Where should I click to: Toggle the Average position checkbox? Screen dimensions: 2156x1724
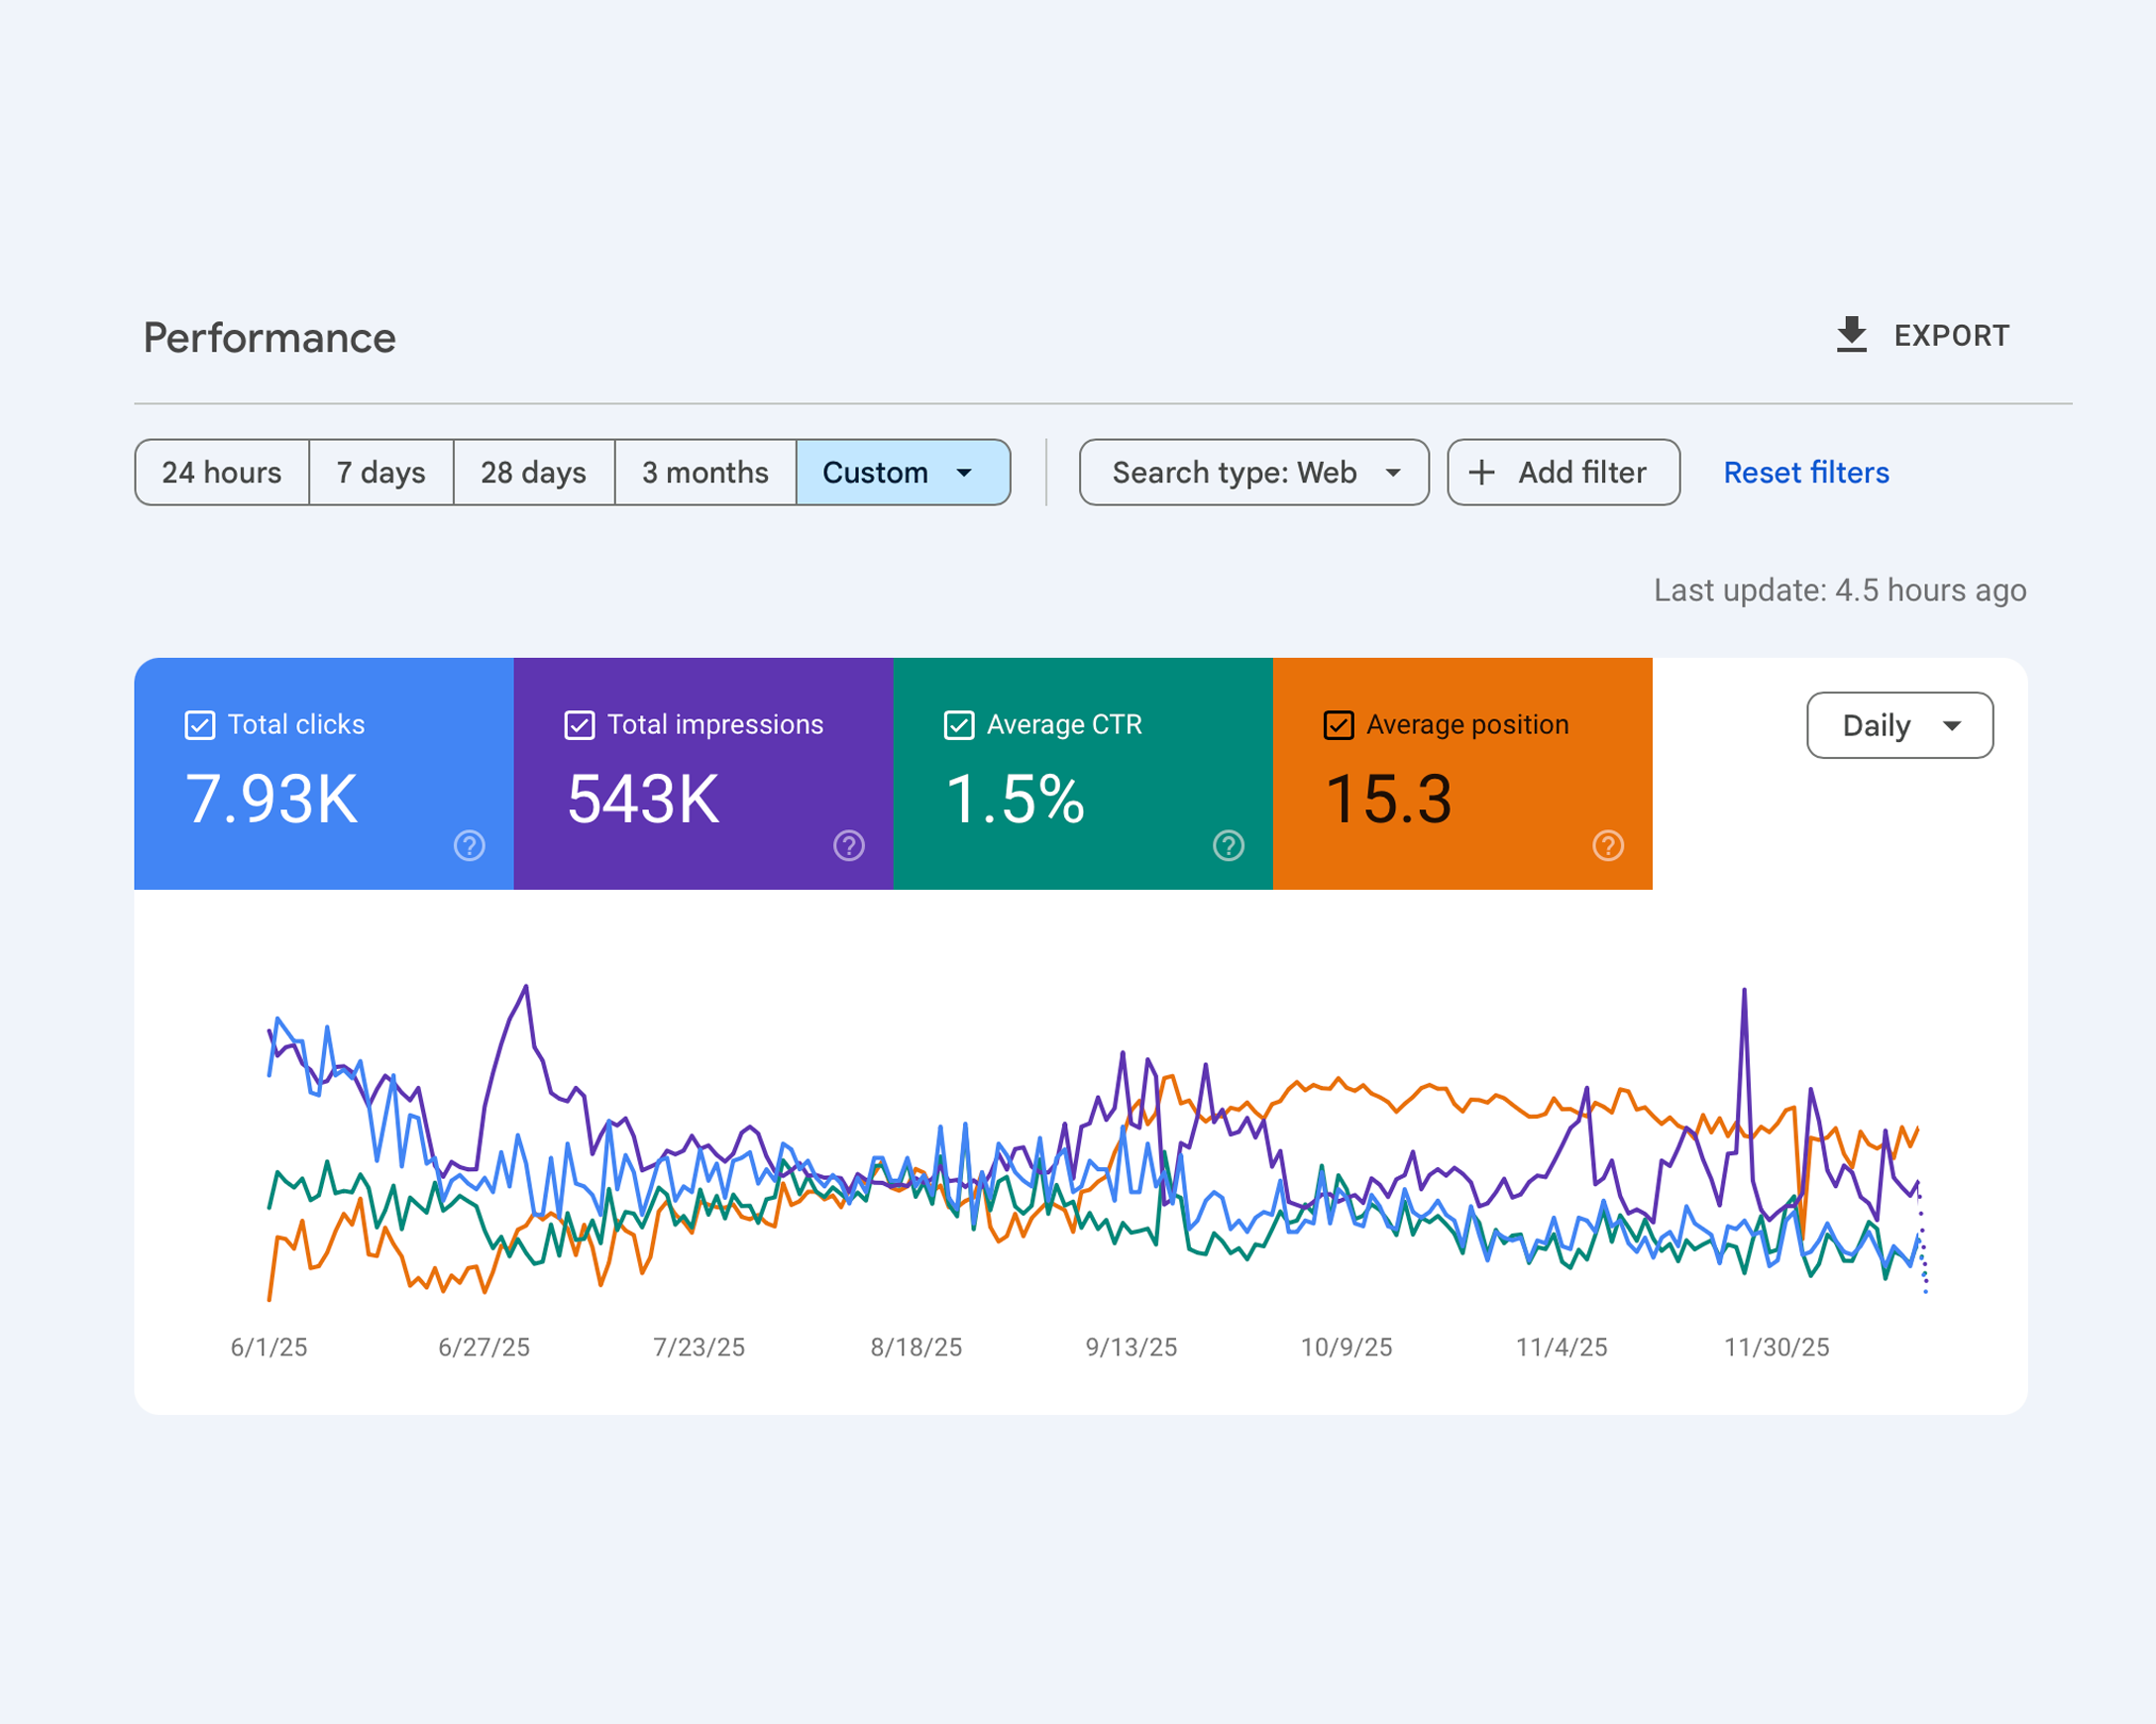1339,725
